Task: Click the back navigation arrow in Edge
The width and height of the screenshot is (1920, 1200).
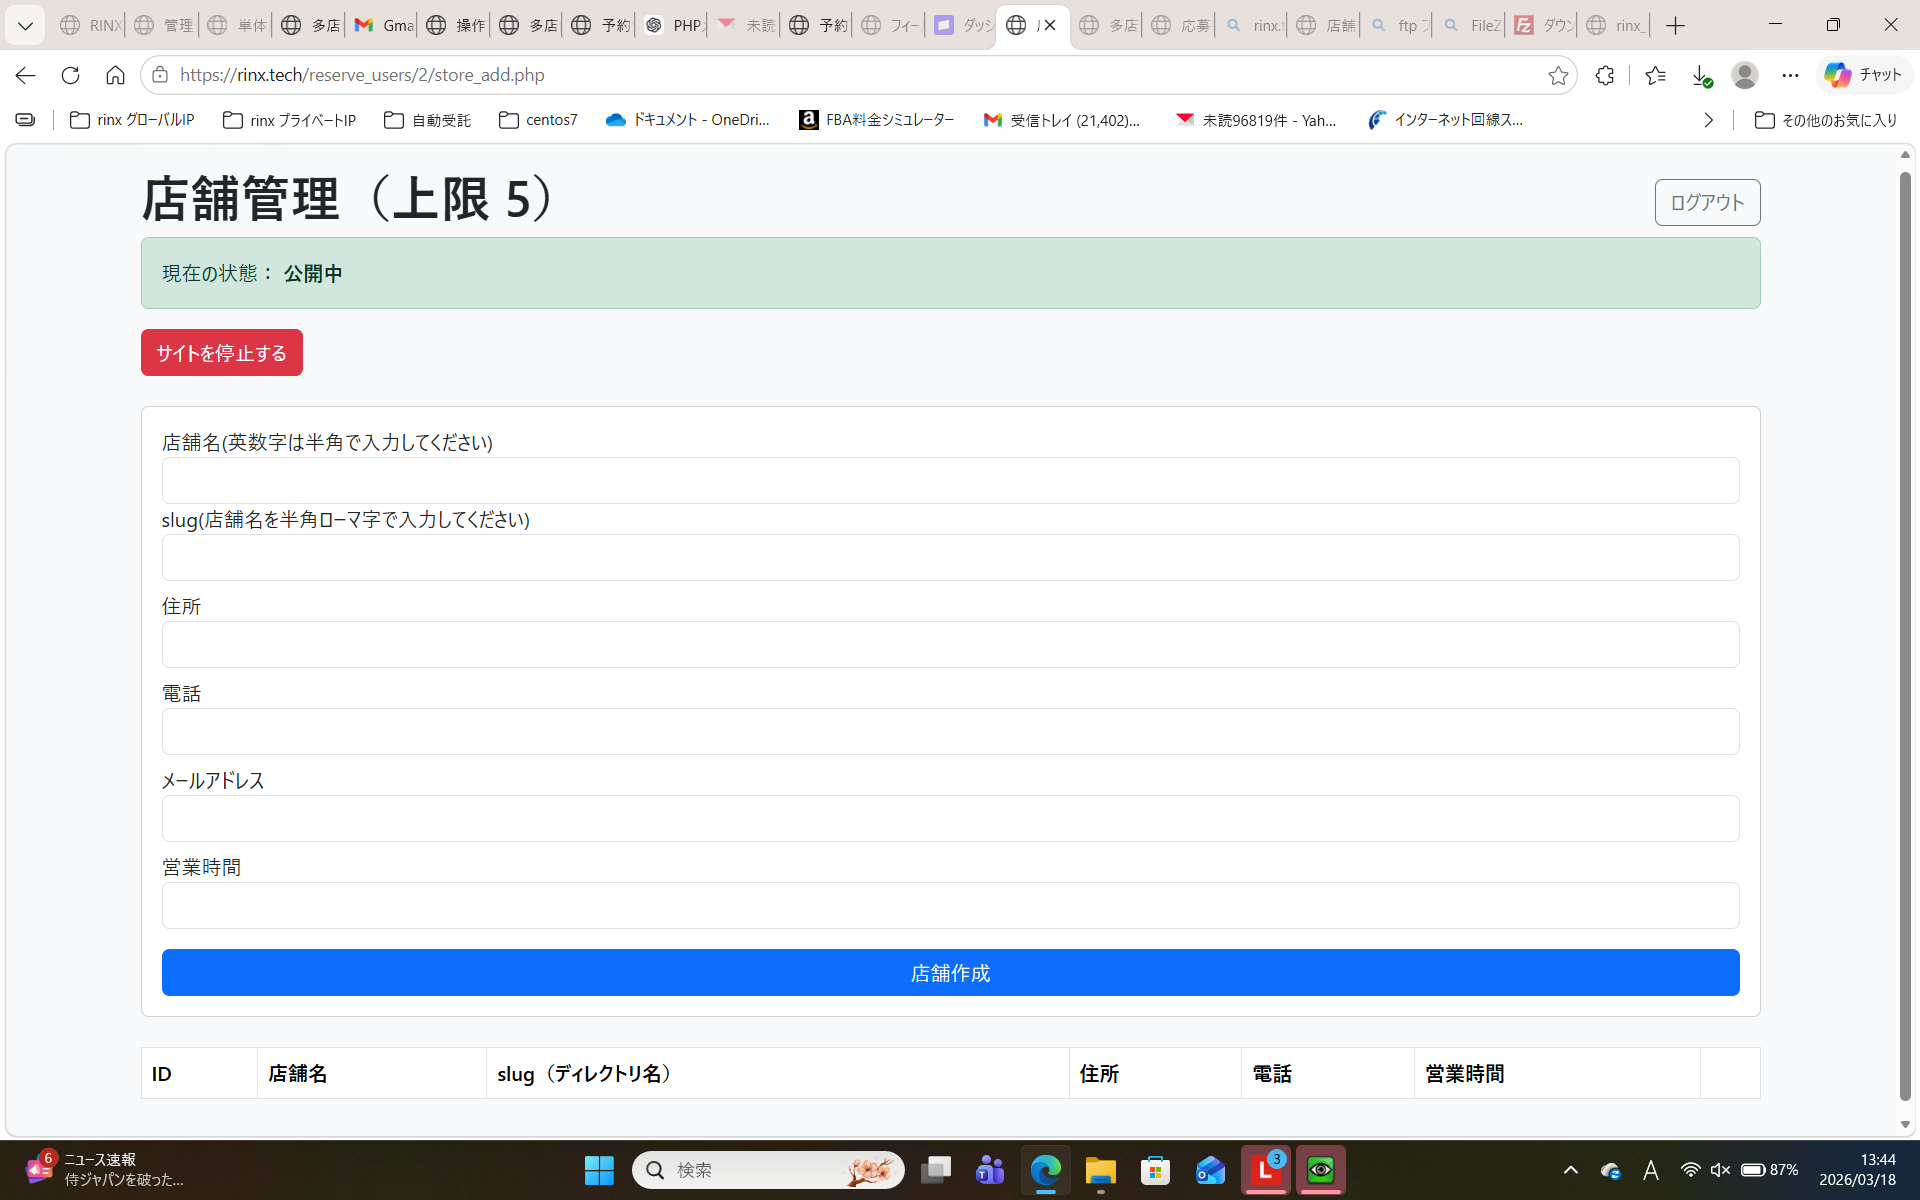Action: (x=24, y=75)
